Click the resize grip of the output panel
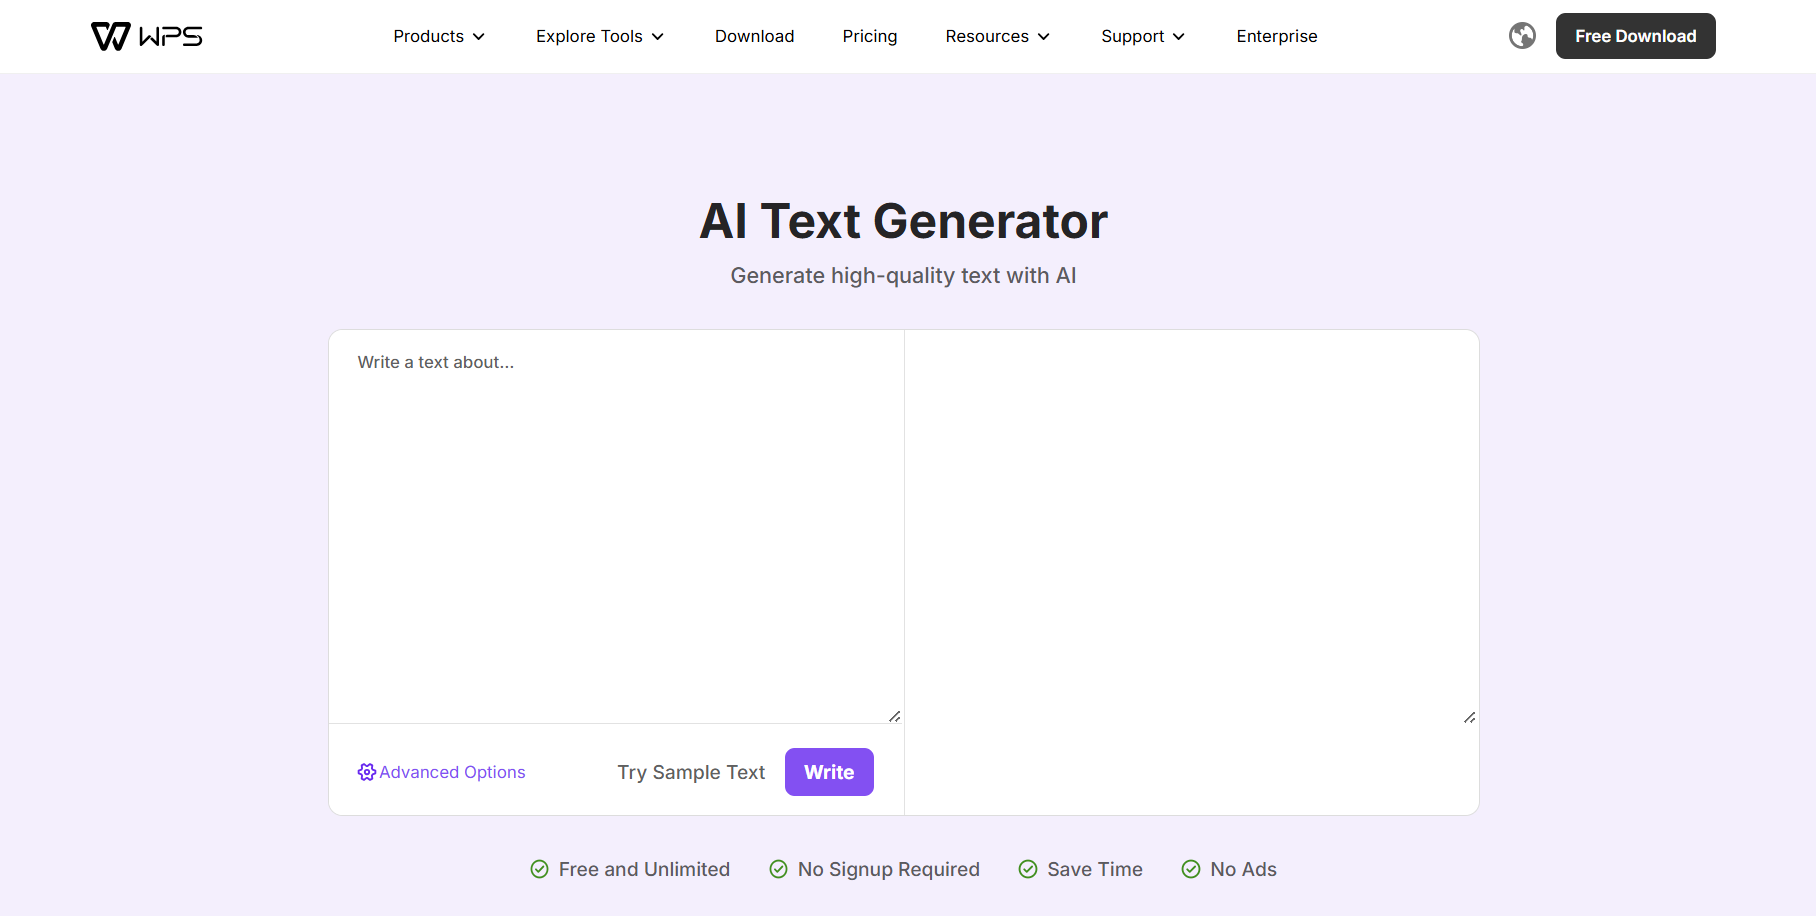 point(1469,716)
